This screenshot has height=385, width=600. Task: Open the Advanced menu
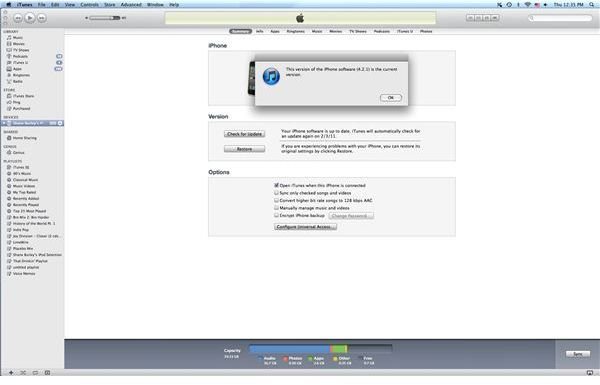(x=131, y=5)
